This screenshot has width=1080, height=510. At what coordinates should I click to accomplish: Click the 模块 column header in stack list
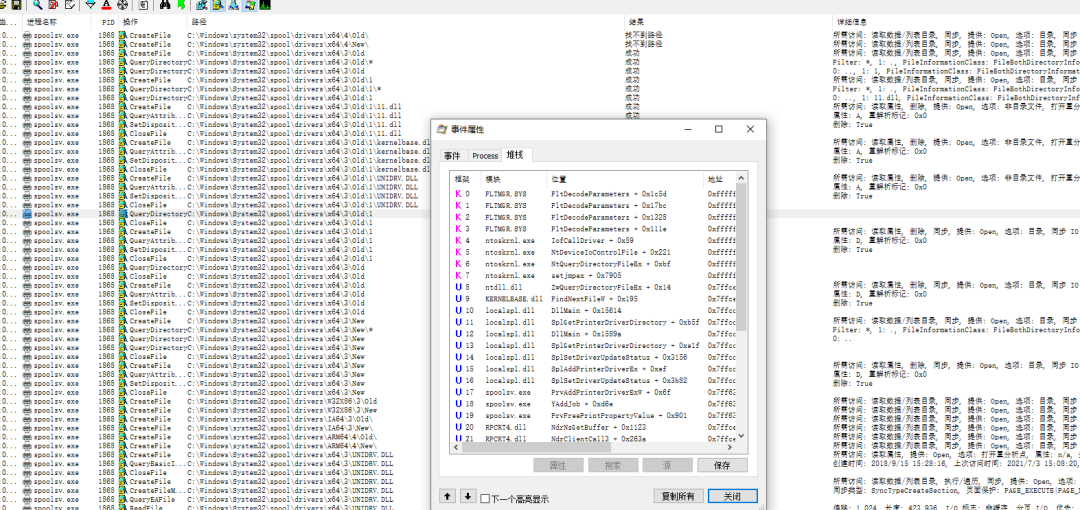click(x=513, y=178)
